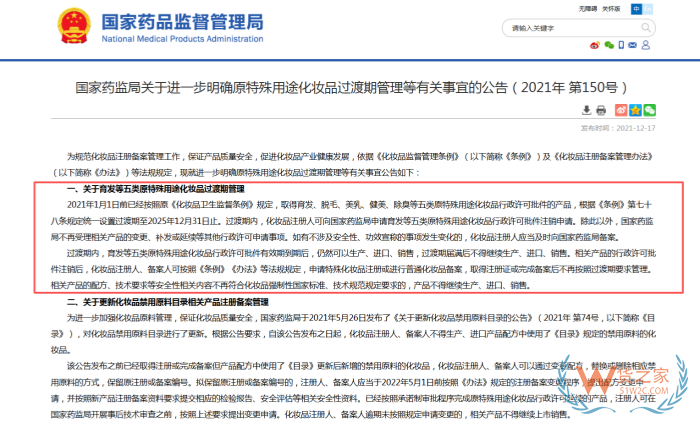Viewport: 700px width, 427px height.
Task: Click intro paragraph starting 为规范化妆品注册备案管理工作
Action: pos(353,164)
